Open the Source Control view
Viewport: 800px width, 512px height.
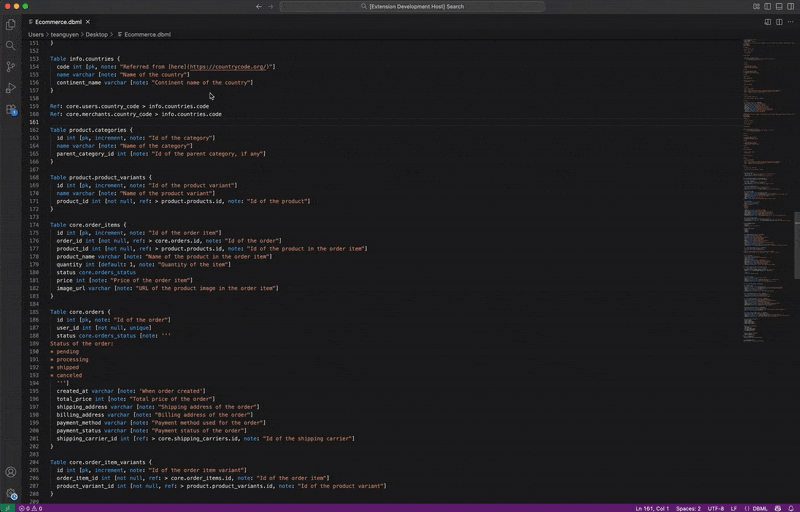(10, 67)
